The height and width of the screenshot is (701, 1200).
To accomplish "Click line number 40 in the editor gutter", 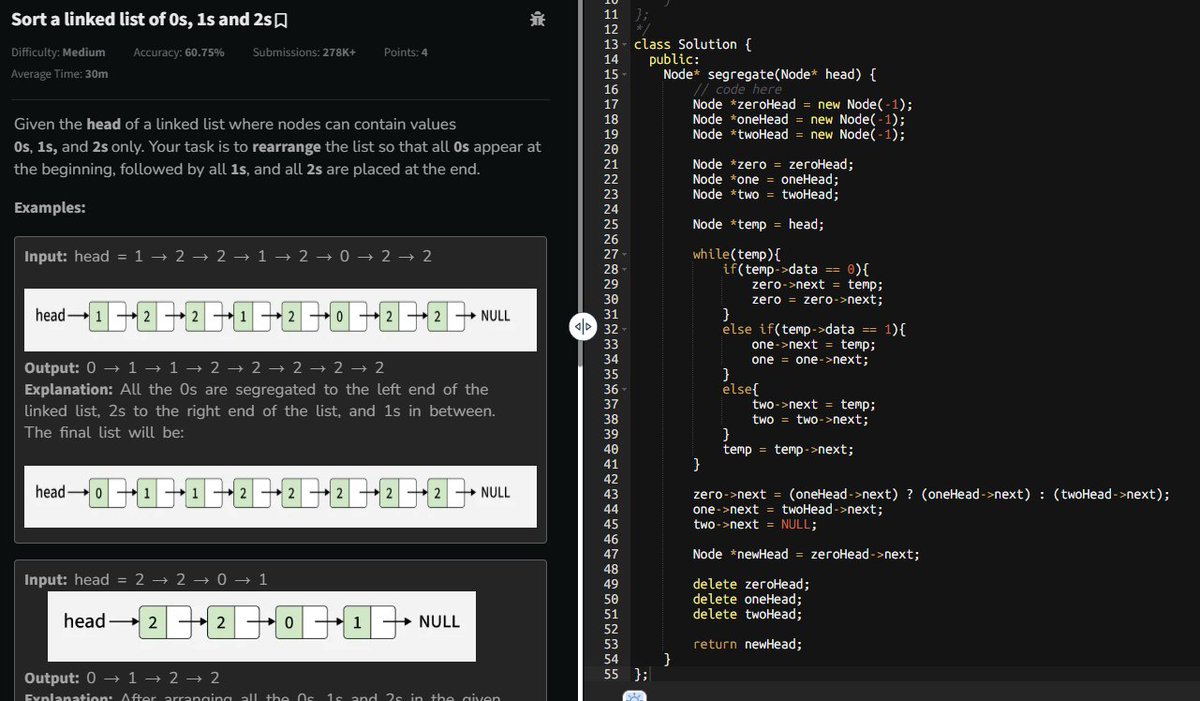I will 611,449.
